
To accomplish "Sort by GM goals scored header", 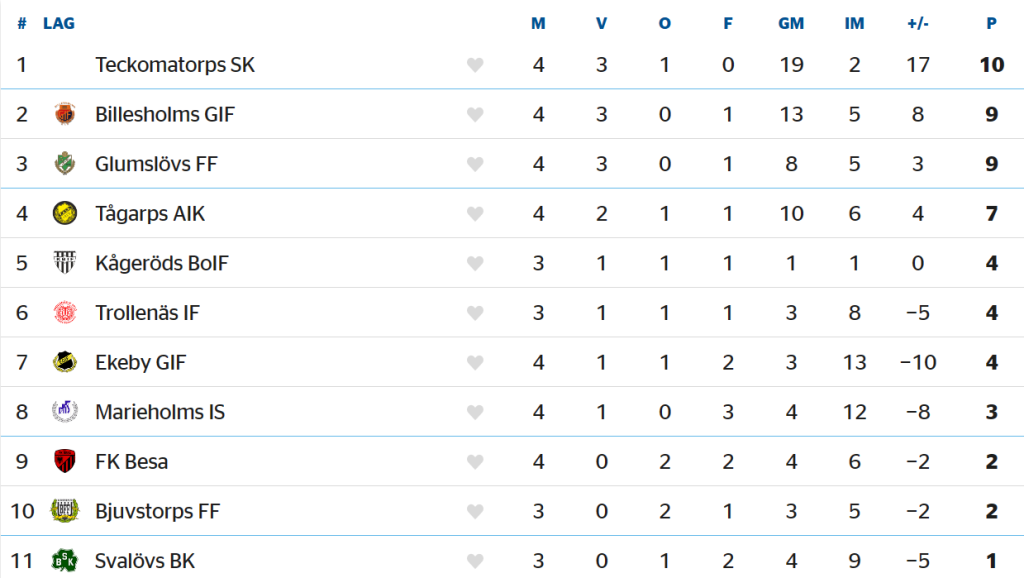I will coord(791,24).
